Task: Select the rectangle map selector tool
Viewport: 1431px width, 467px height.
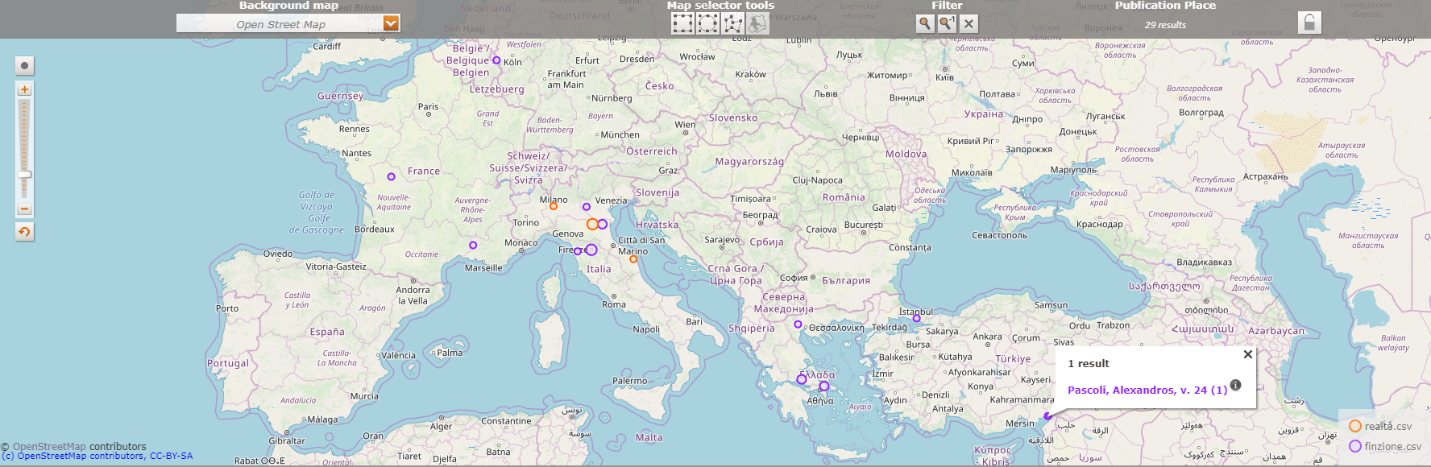Action: [x=683, y=23]
